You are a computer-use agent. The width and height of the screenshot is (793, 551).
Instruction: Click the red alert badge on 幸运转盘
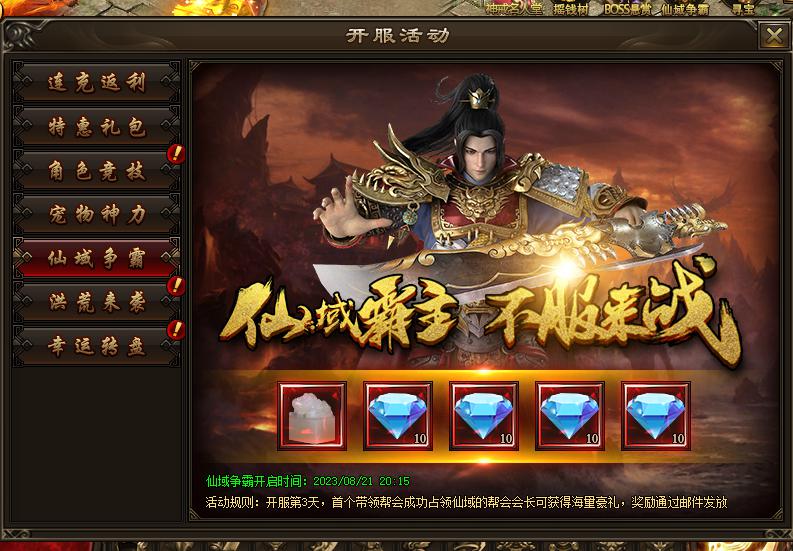(x=176, y=330)
